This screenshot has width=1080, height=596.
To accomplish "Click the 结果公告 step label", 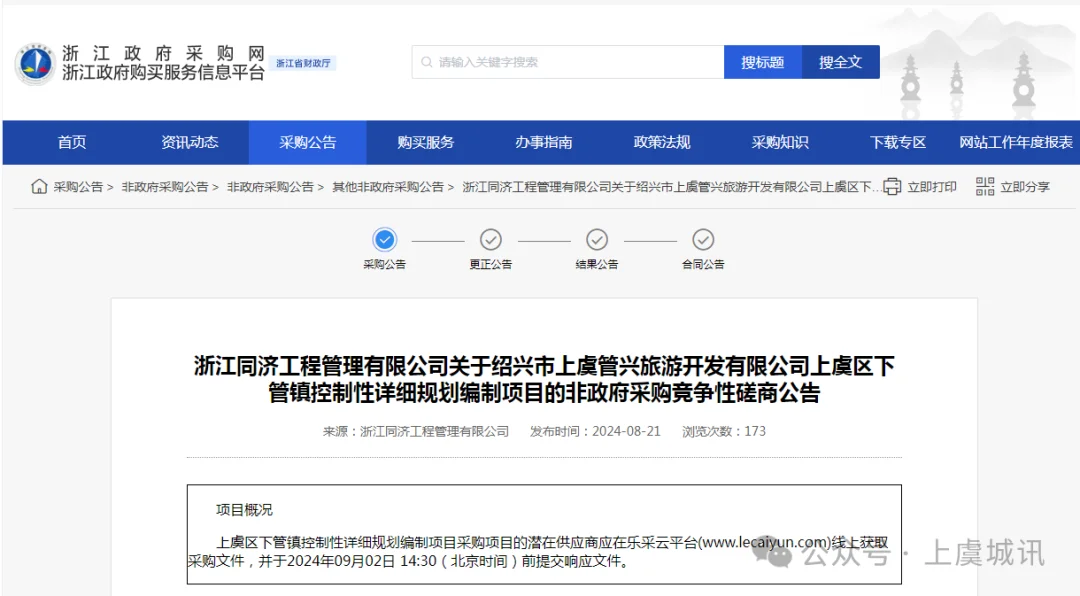I will click(x=596, y=265).
